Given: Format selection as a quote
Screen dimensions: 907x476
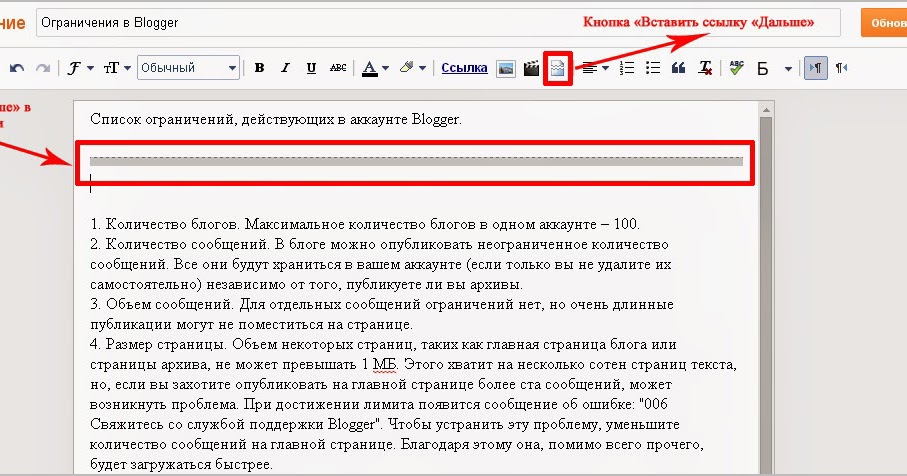Looking at the screenshot, I should pyautogui.click(x=679, y=68).
